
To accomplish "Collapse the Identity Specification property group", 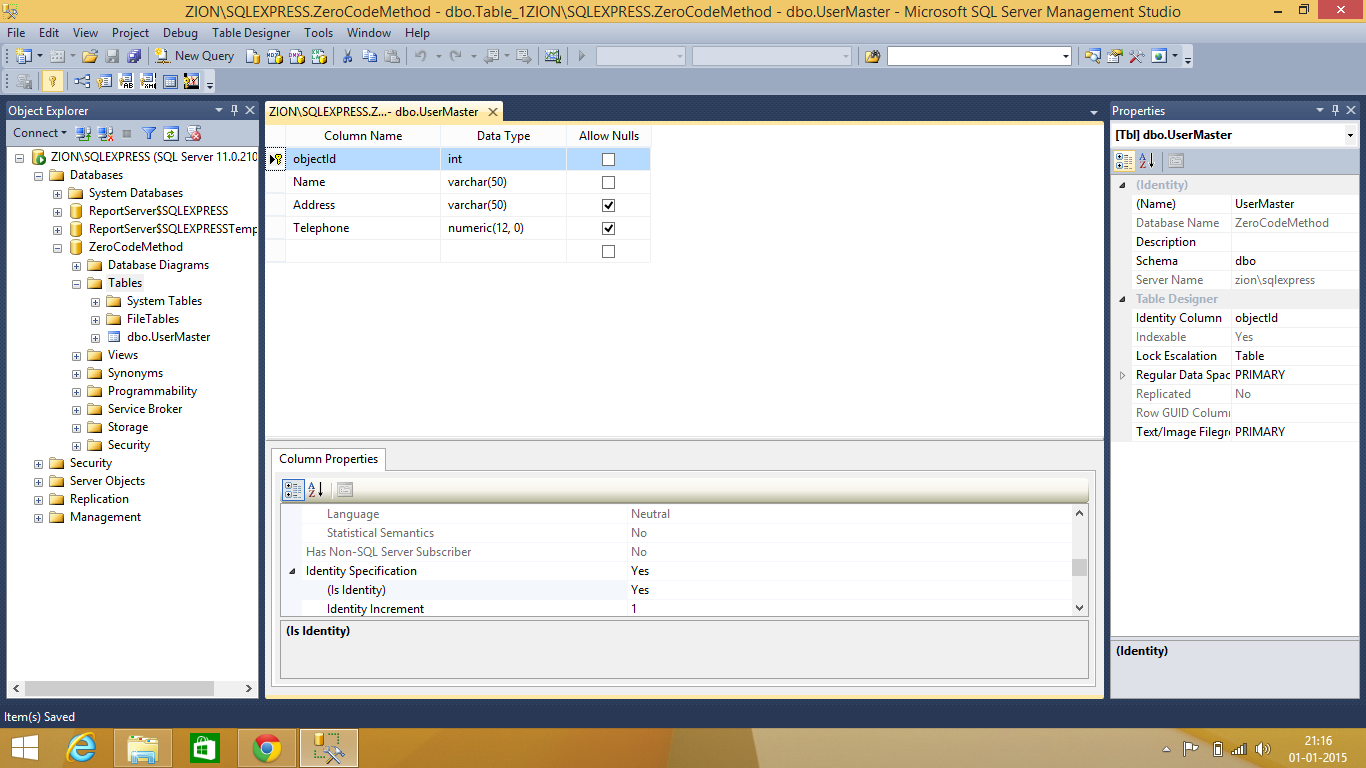I will coord(292,571).
